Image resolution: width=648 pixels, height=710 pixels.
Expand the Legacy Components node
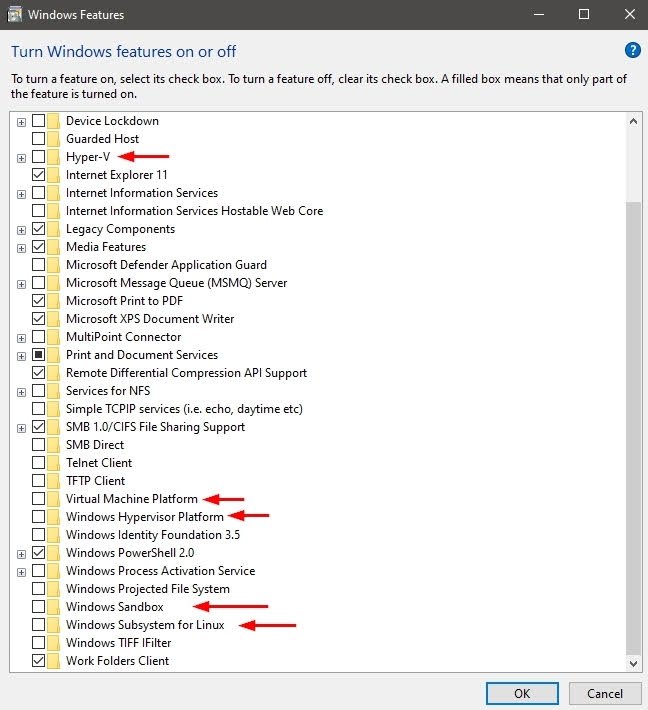[21, 230]
